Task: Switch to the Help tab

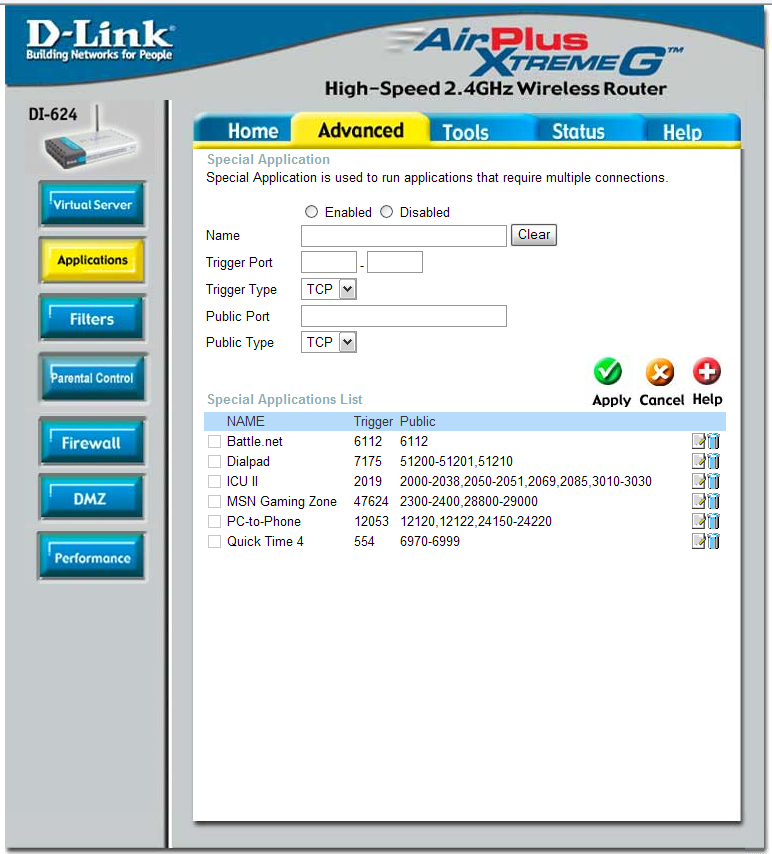Action: (682, 132)
